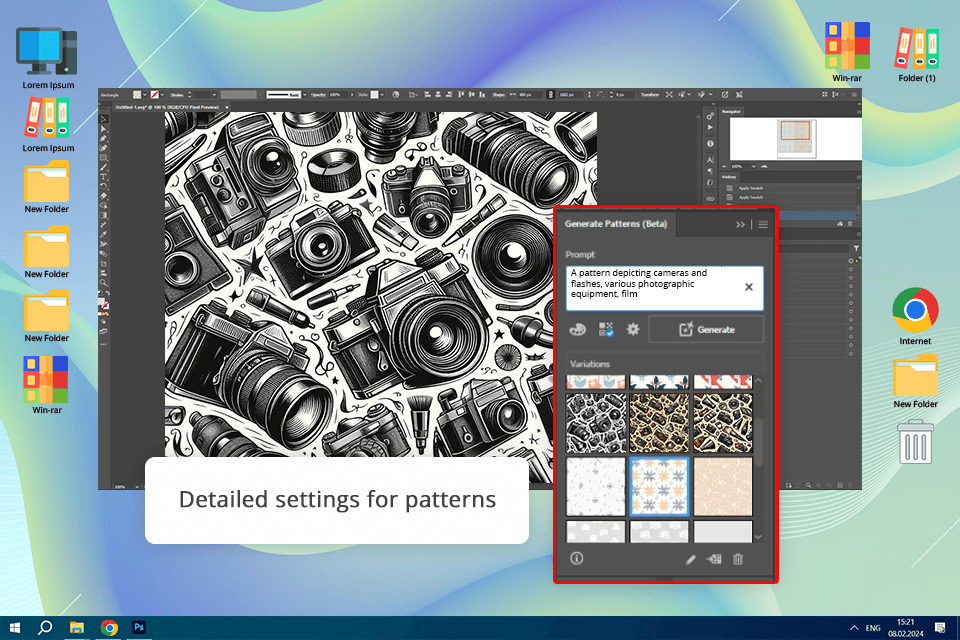
Task: Click the variations scrollbar up arrow
Action: [759, 381]
